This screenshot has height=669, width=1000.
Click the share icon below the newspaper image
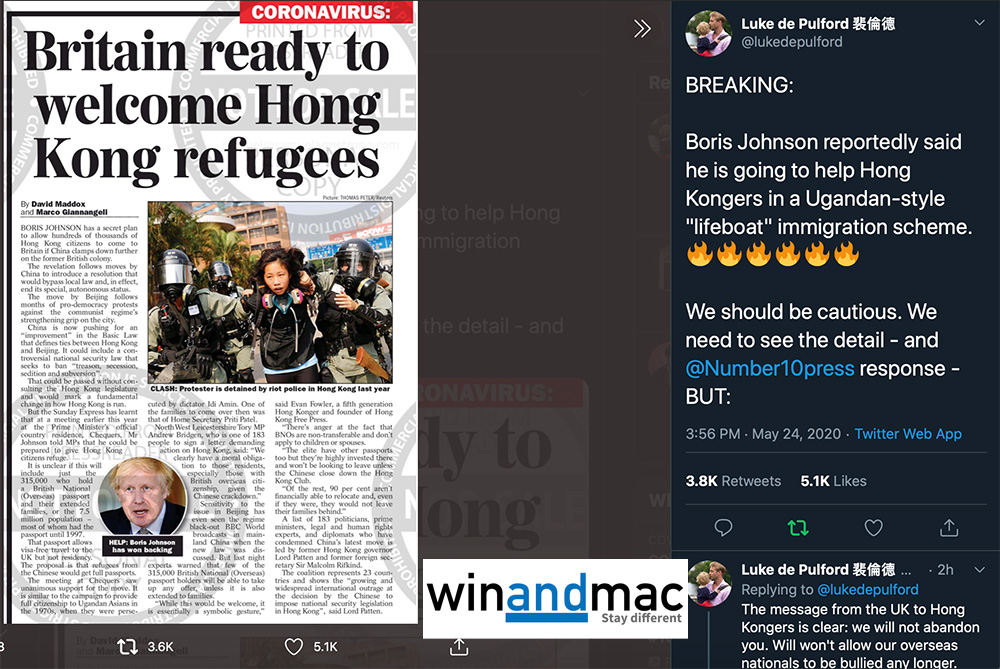pos(459,647)
